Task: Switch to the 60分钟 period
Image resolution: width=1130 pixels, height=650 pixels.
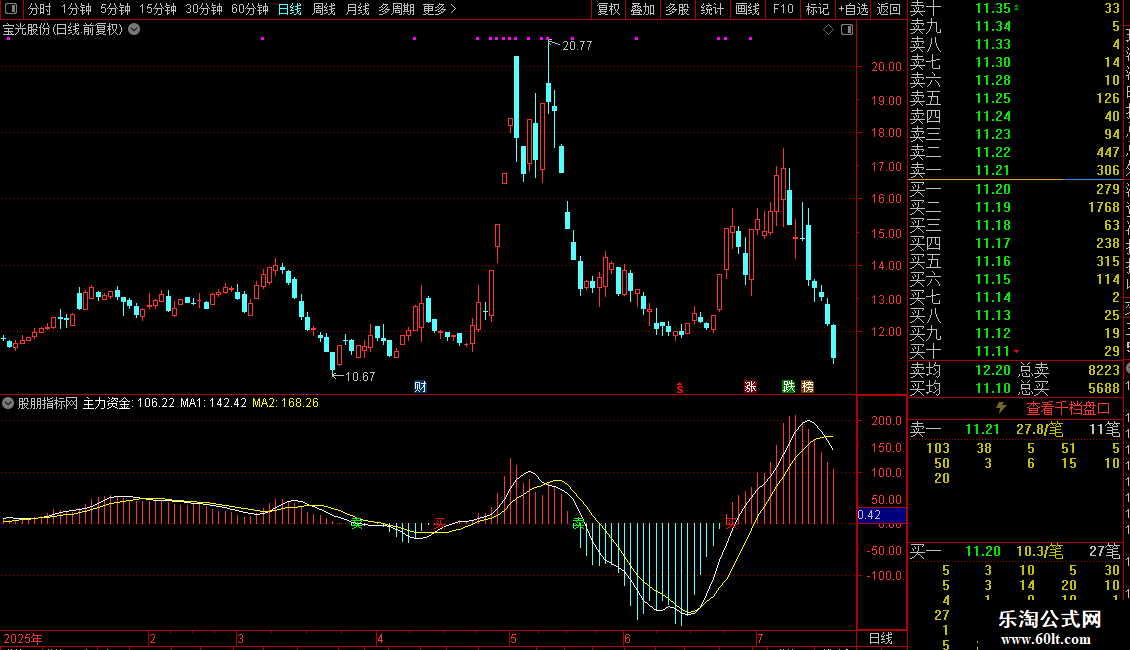Action: (x=250, y=9)
